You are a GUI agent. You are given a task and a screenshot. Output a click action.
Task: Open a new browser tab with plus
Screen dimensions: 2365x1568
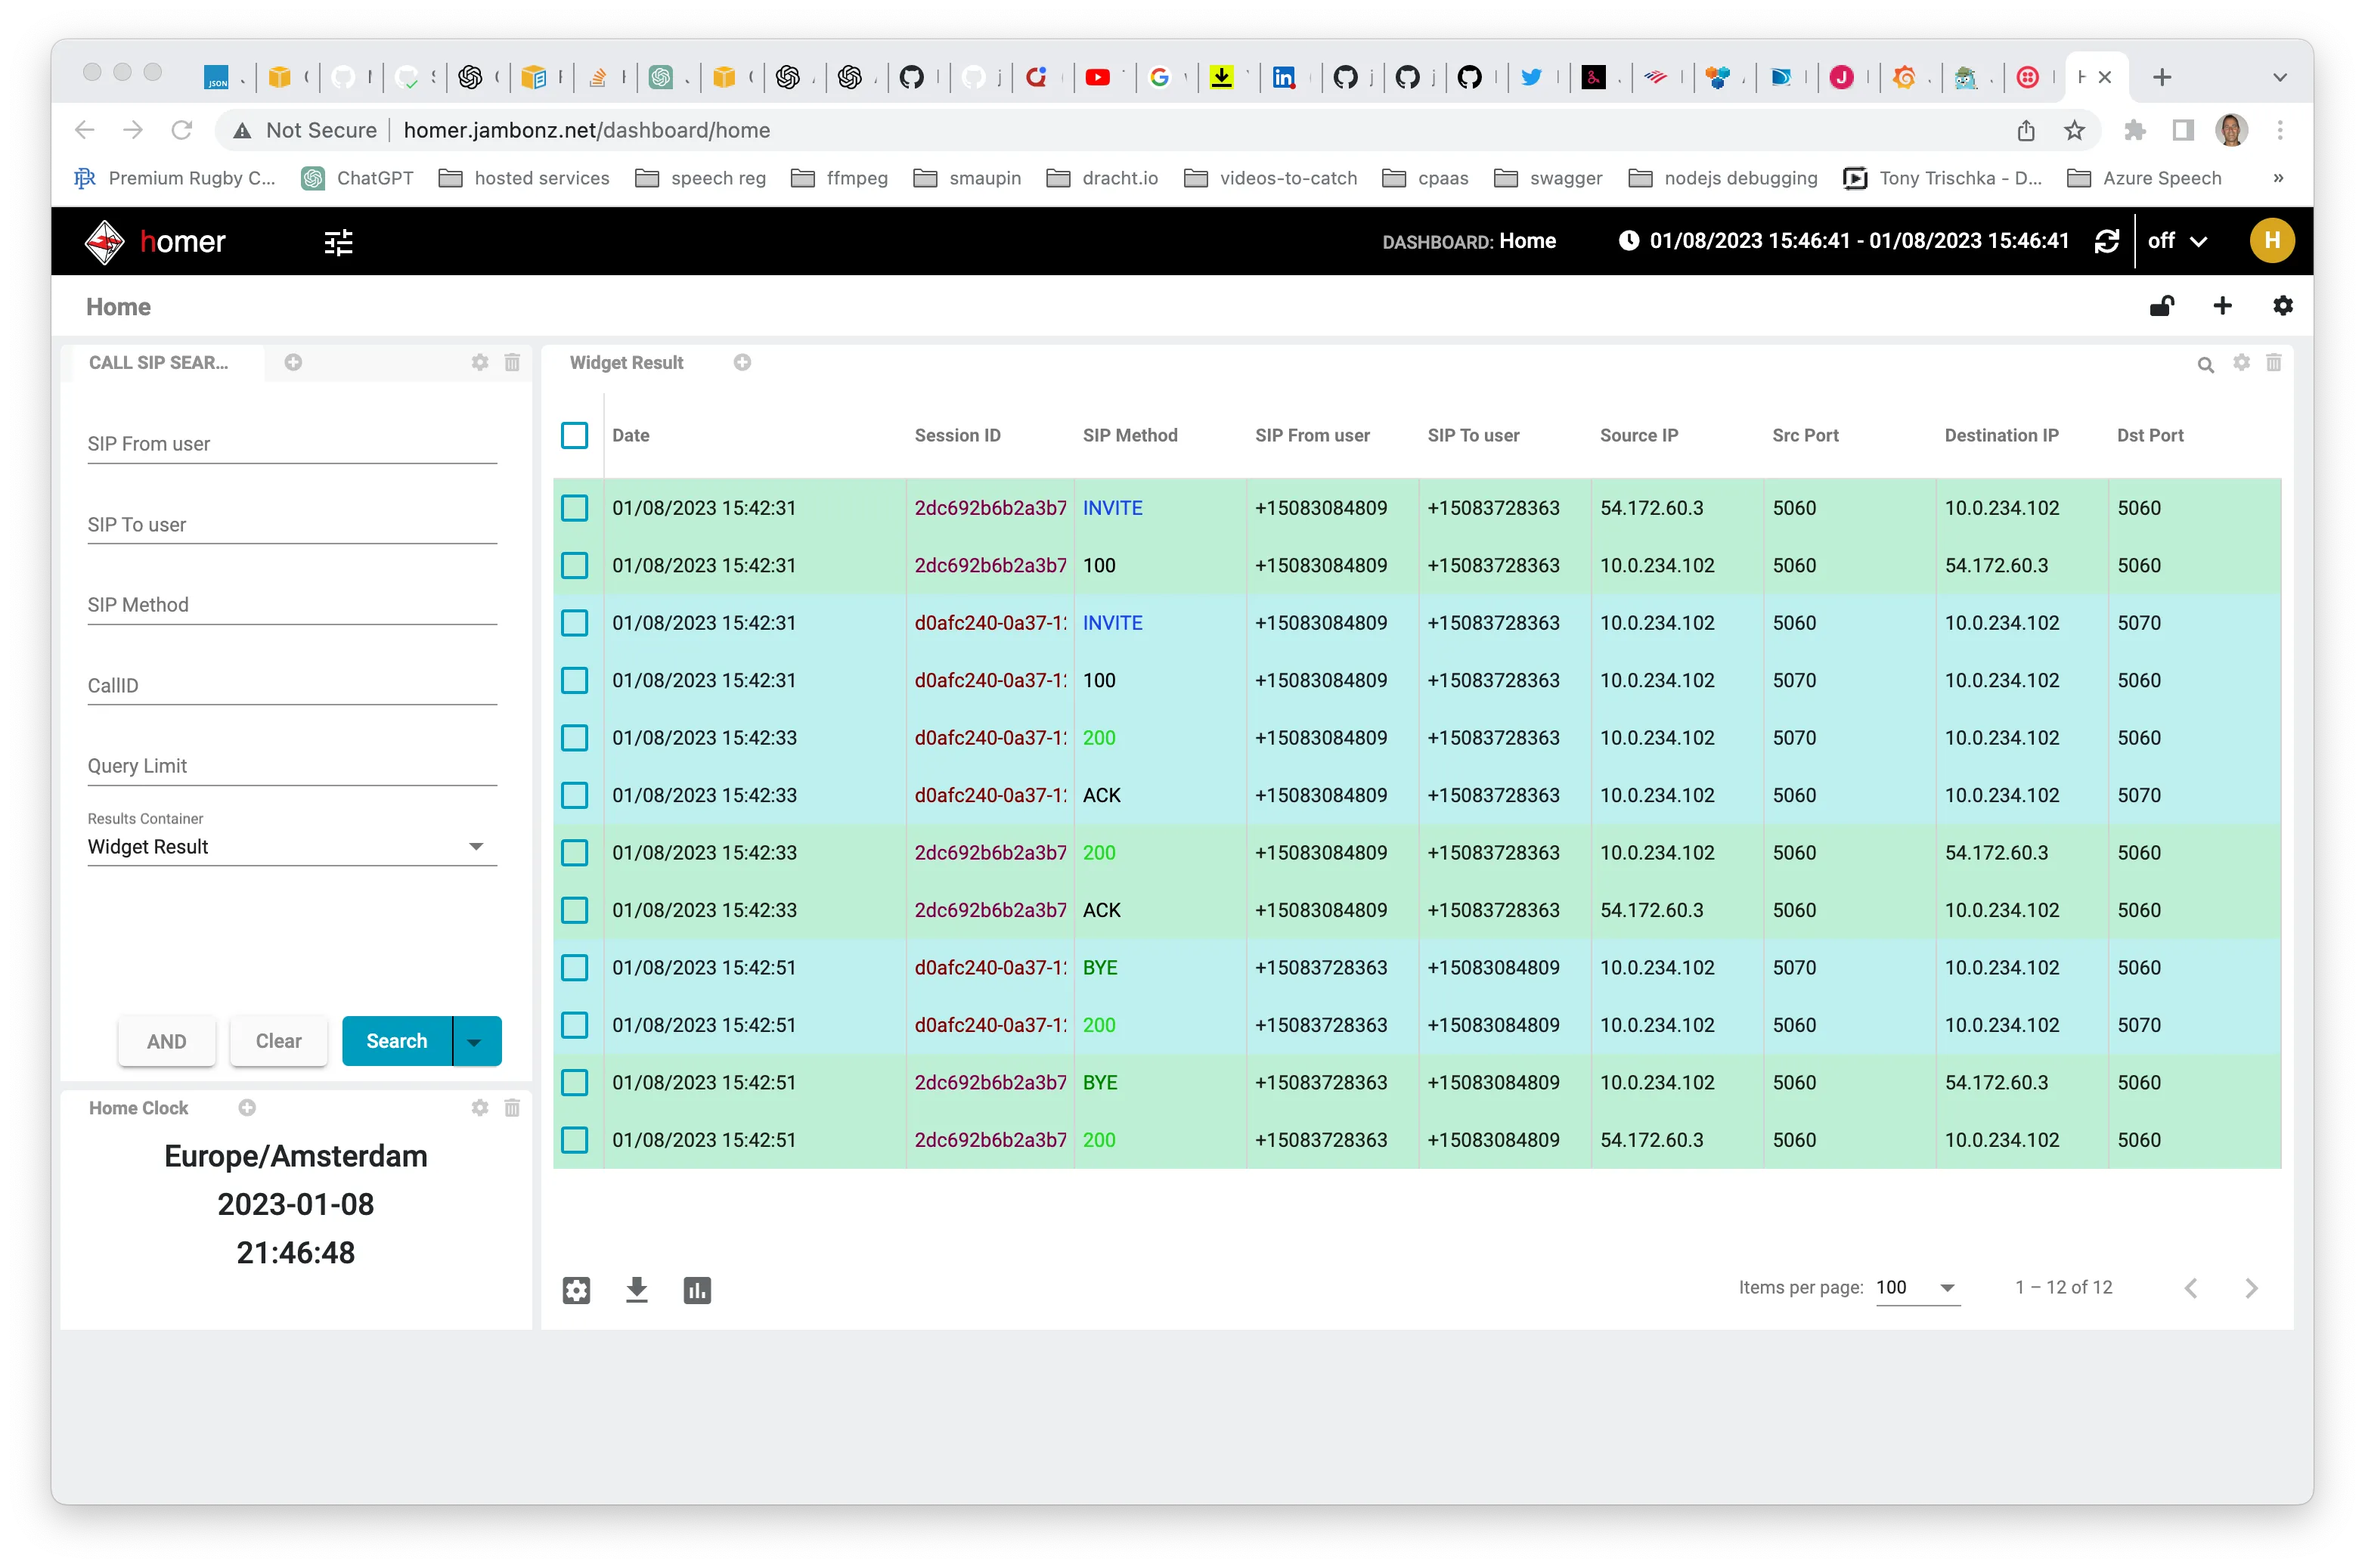tap(2161, 77)
